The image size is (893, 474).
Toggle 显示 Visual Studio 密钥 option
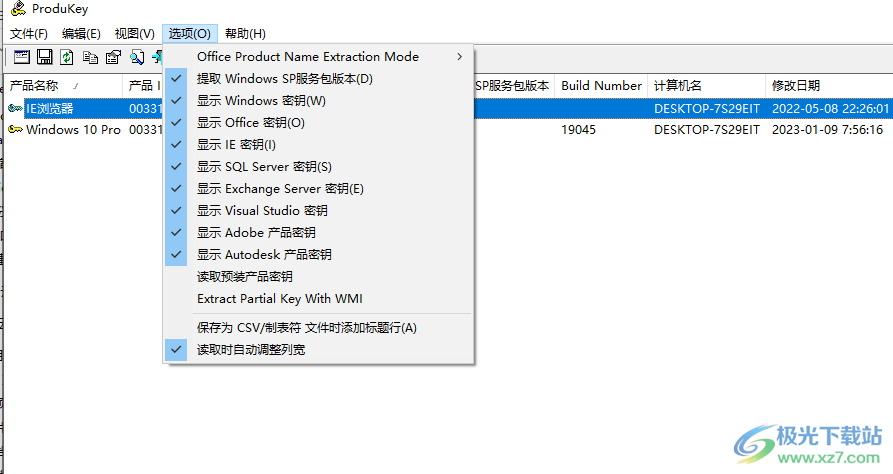click(x=319, y=211)
